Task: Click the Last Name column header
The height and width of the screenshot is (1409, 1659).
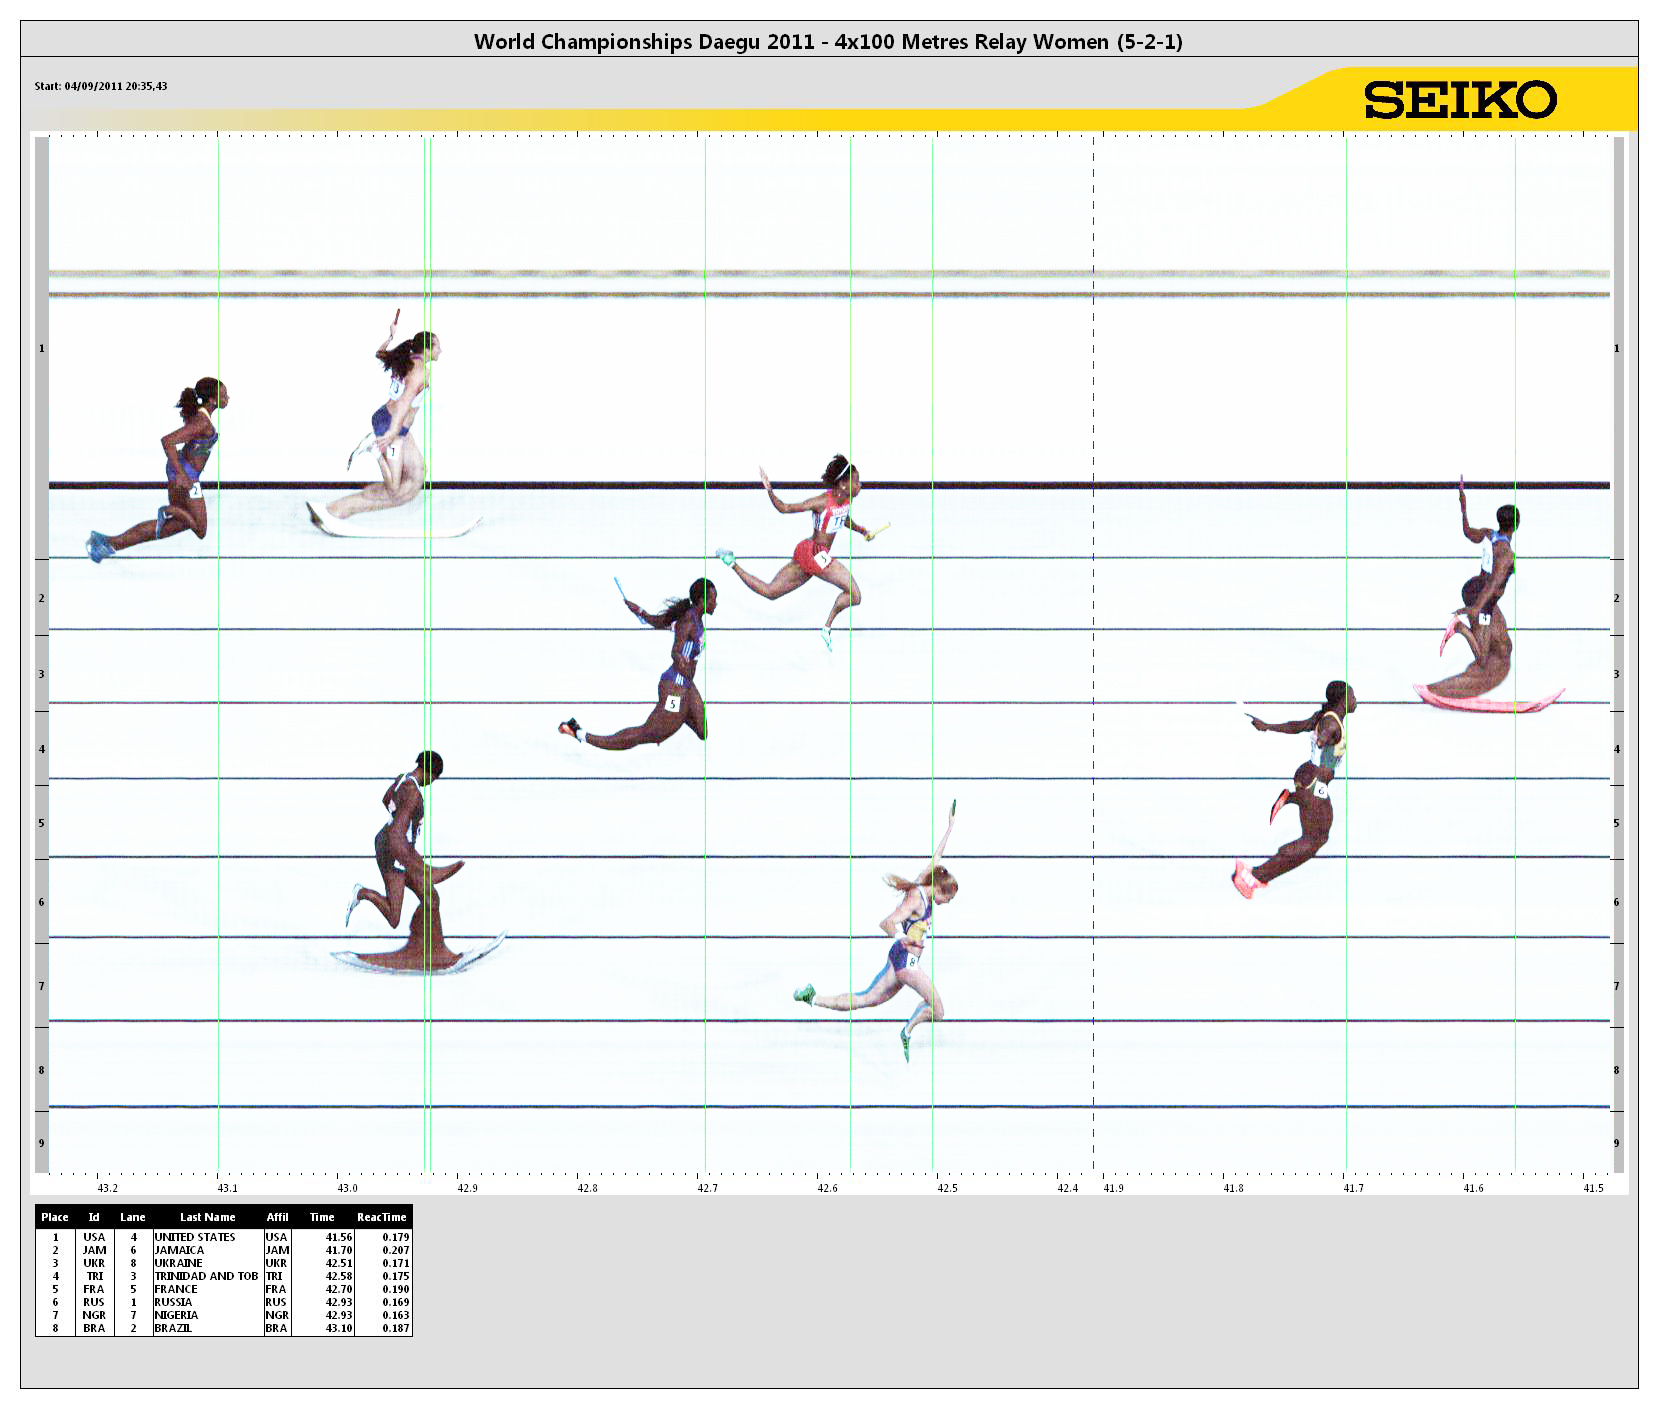Action: [x=207, y=1217]
